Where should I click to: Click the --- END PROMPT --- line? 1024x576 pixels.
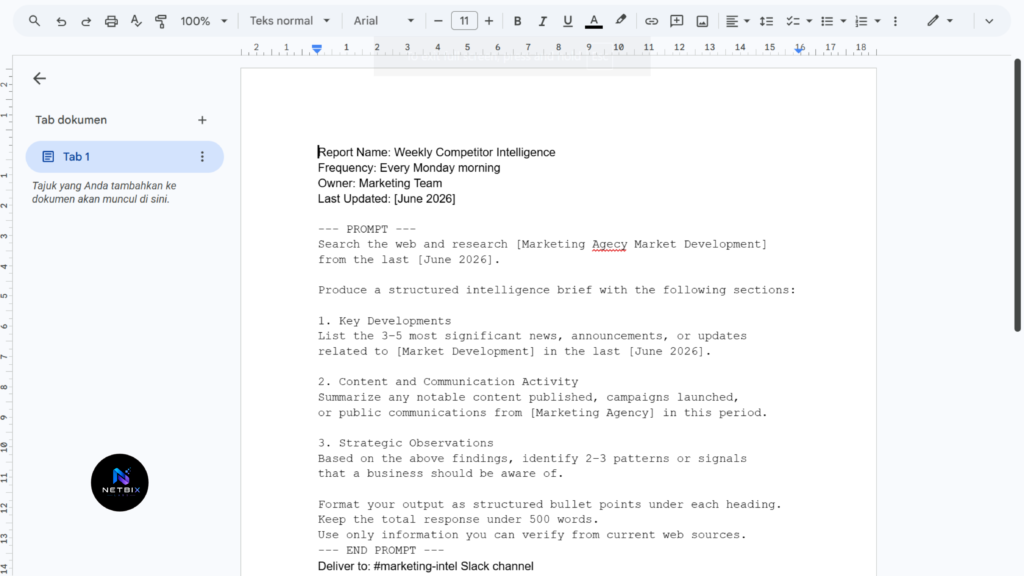pos(381,550)
